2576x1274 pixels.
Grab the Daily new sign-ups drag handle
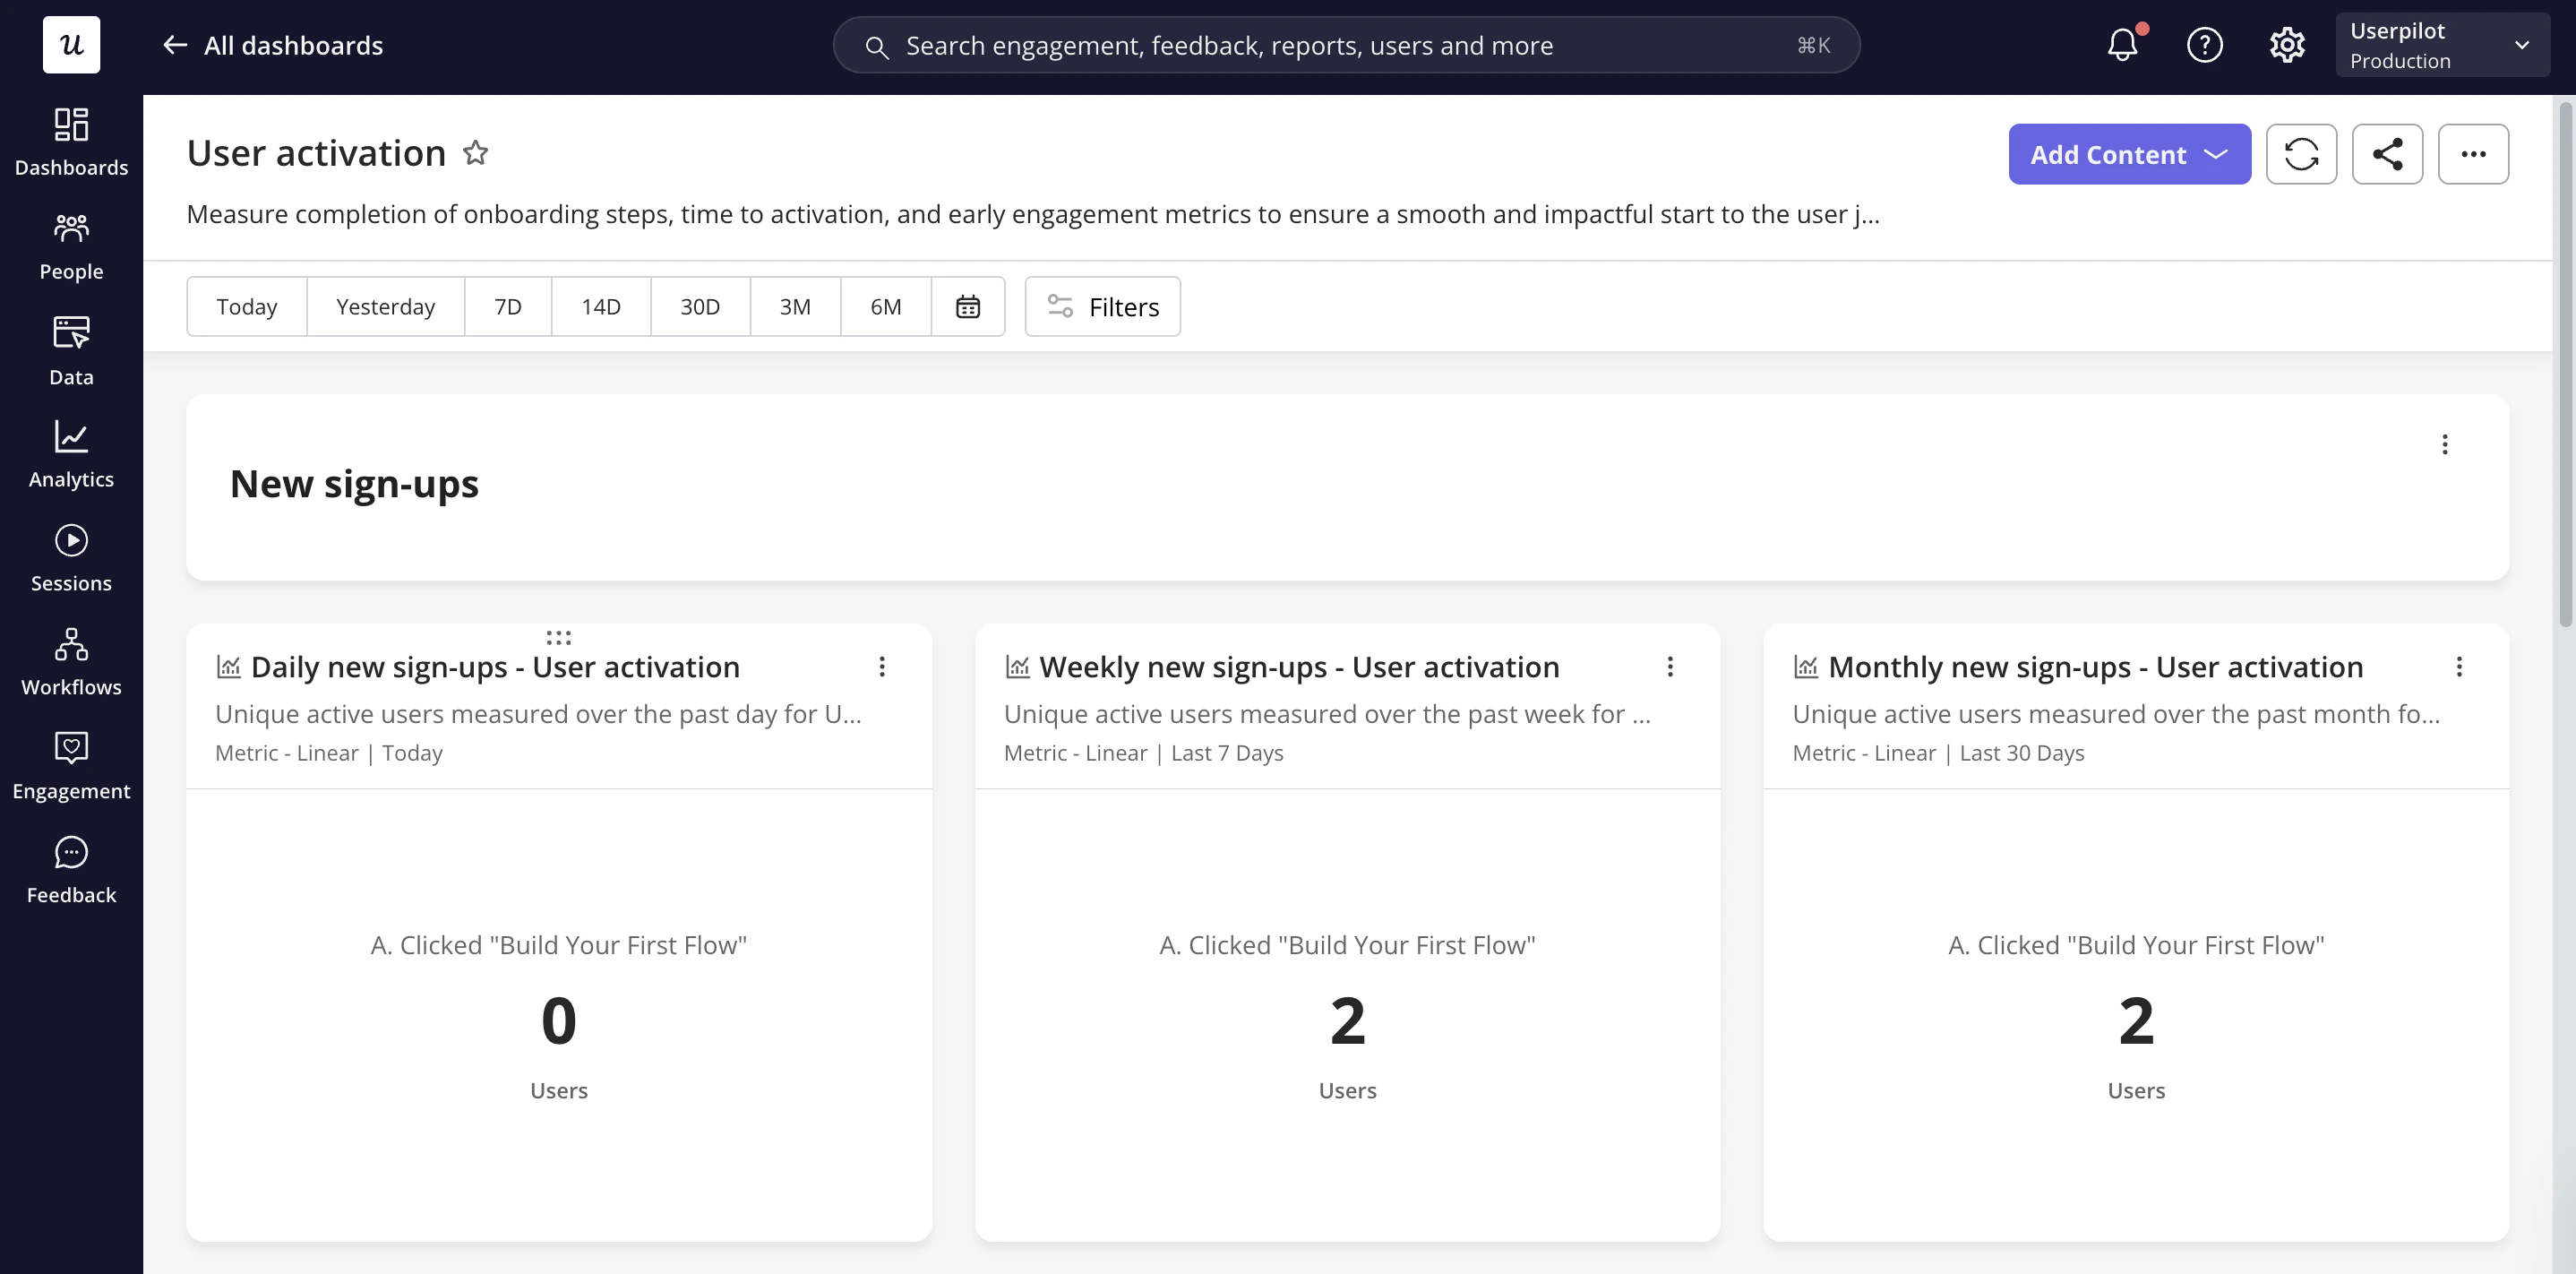558,637
